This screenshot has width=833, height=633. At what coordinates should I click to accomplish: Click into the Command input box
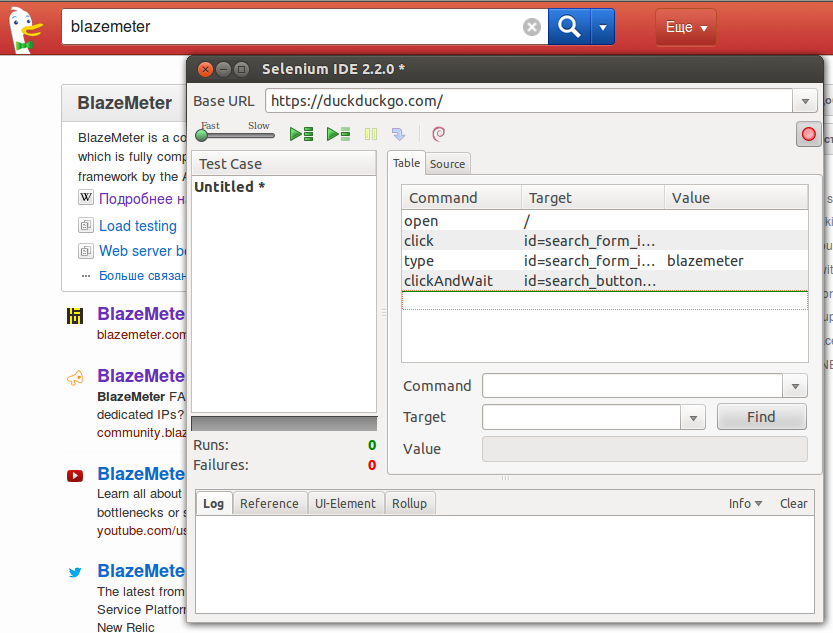coord(632,386)
